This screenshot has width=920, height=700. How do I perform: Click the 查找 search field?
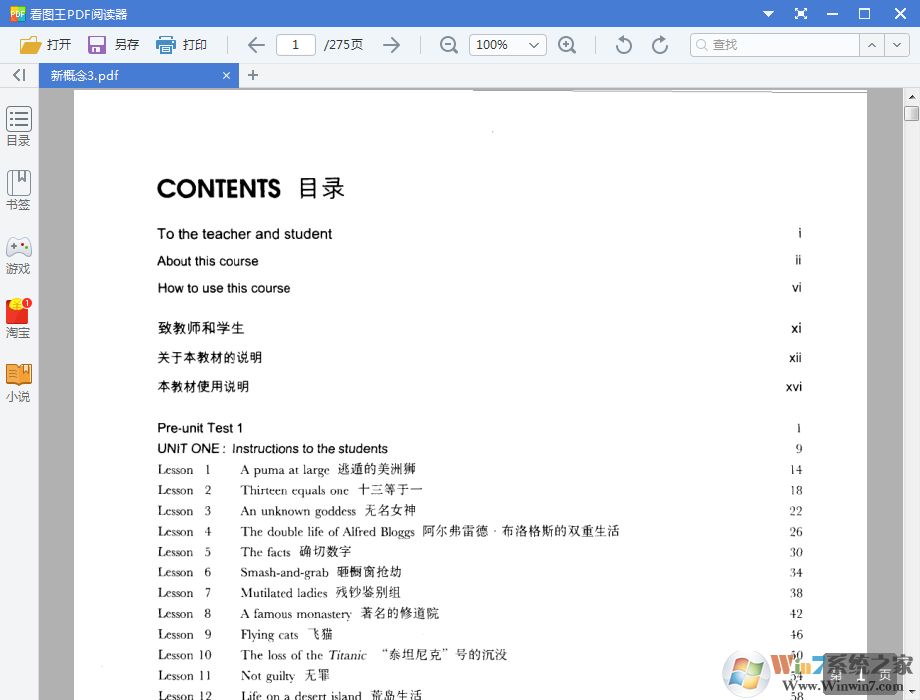tap(775, 45)
